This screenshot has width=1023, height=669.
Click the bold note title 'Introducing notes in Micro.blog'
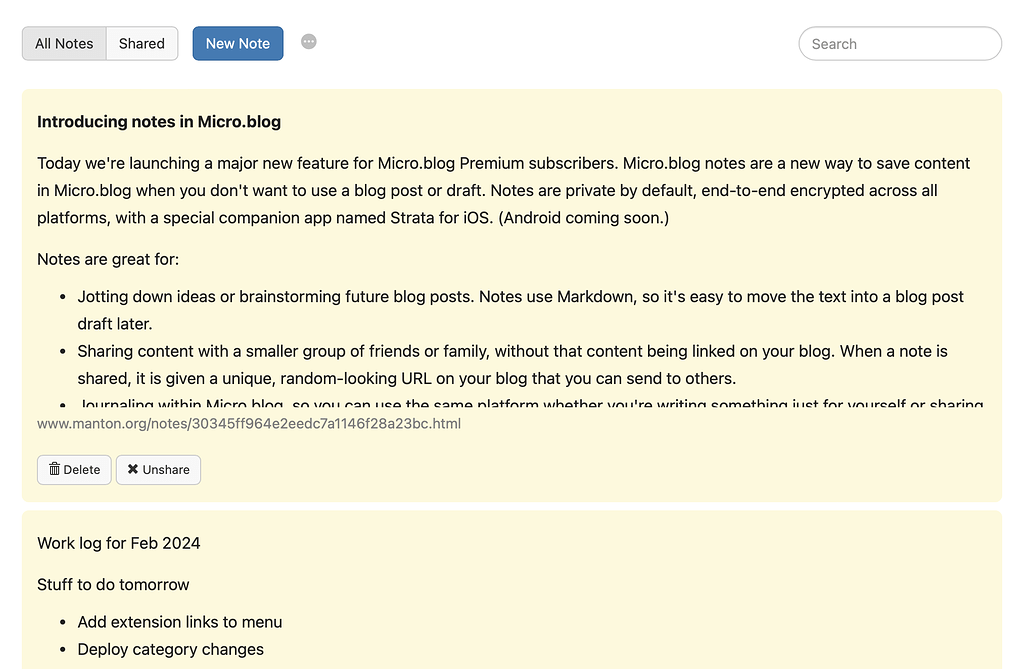pyautogui.click(x=158, y=121)
